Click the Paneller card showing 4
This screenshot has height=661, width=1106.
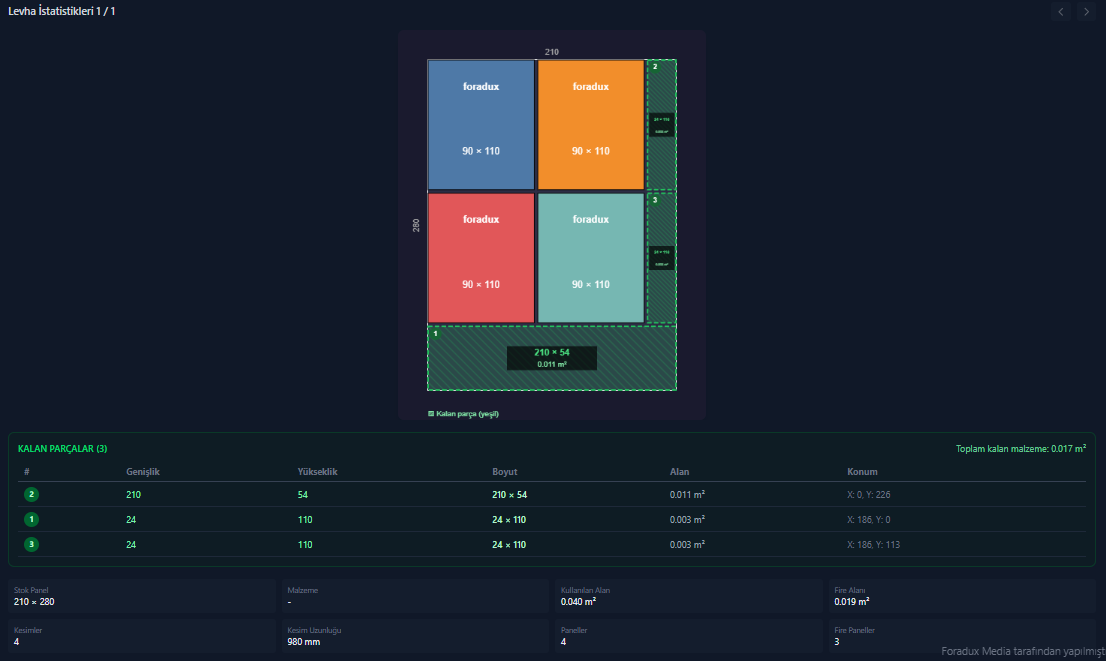click(x=688, y=636)
